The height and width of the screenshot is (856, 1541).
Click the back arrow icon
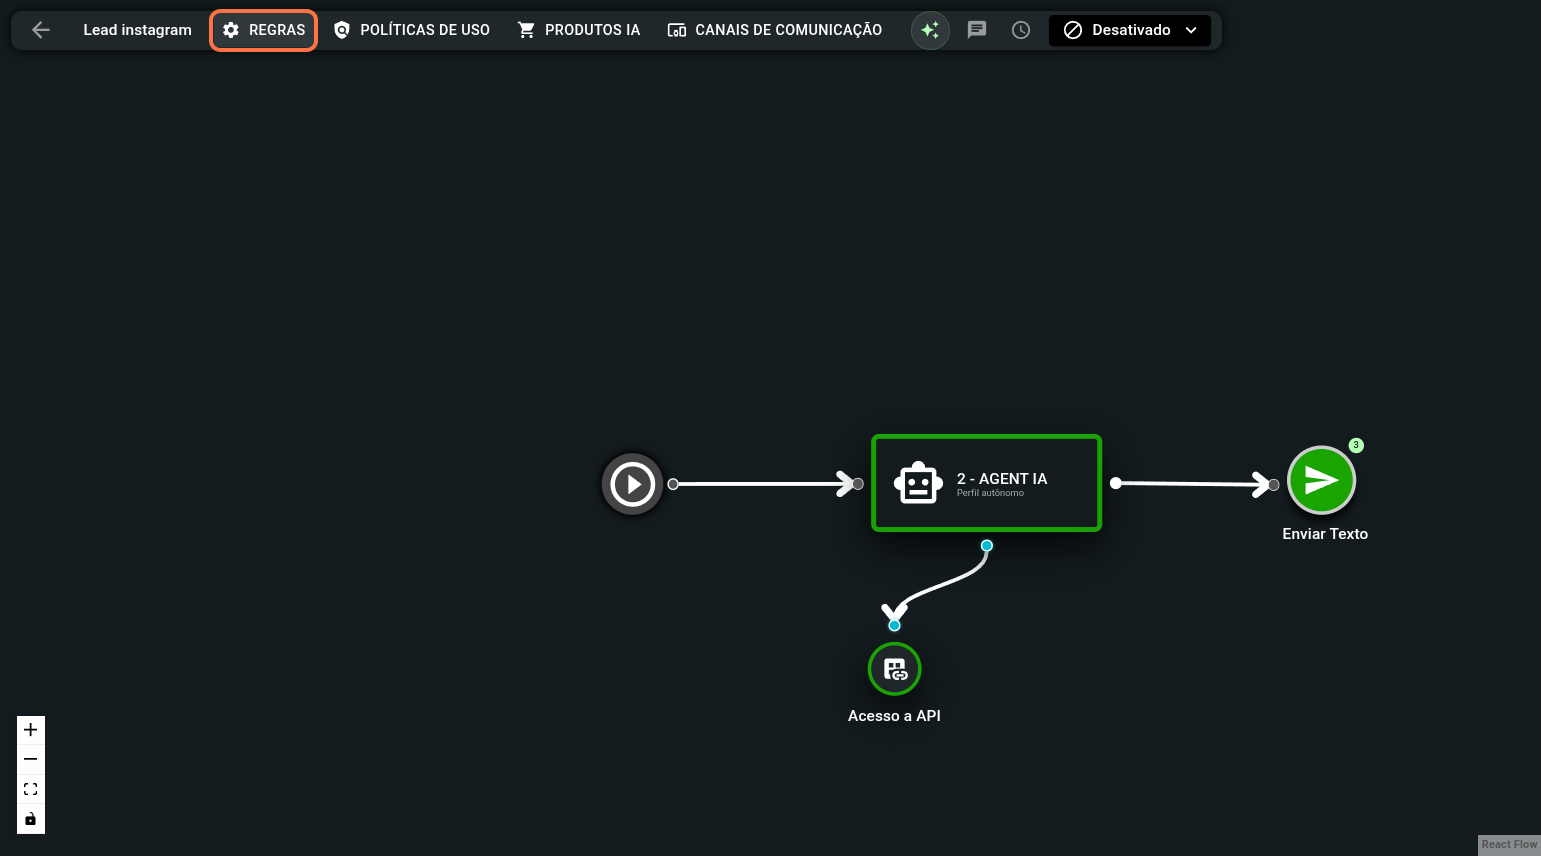[41, 30]
